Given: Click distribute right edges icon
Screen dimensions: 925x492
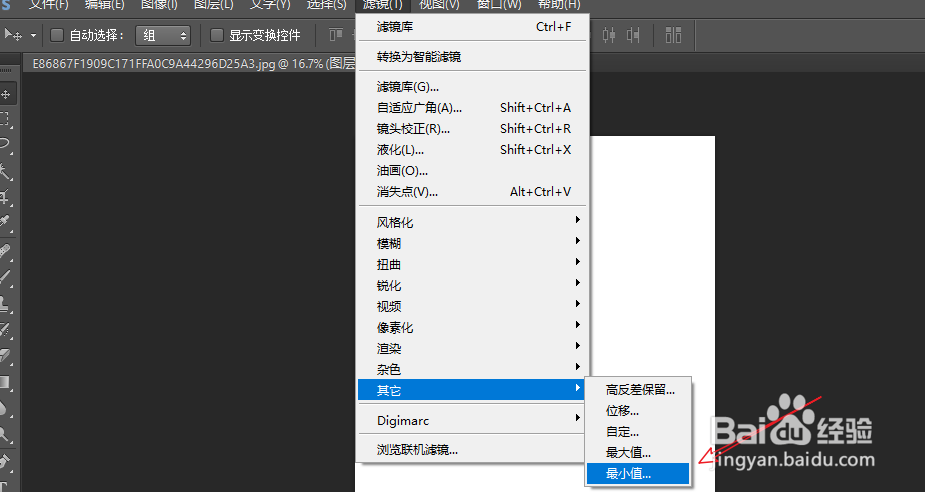Looking at the screenshot, I should point(633,35).
